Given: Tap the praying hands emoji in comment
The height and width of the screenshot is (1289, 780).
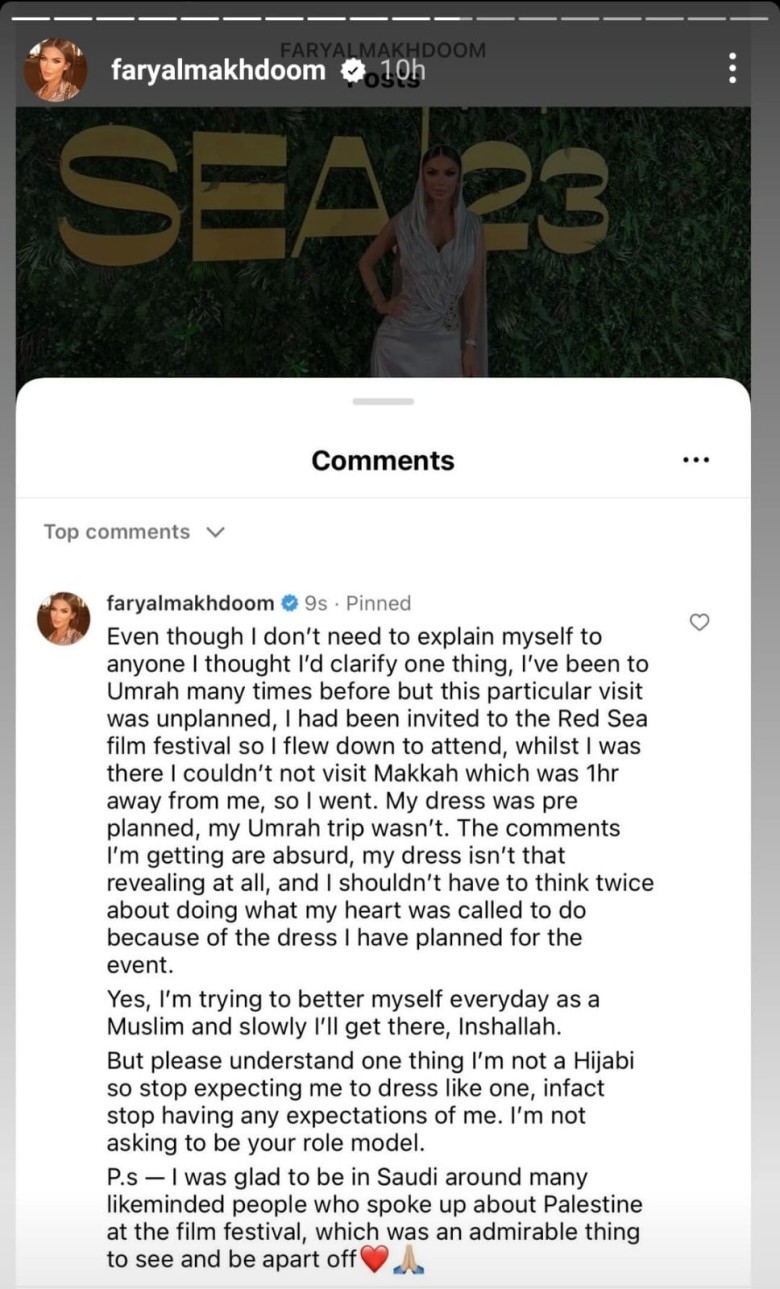Looking at the screenshot, I should coord(409,1260).
